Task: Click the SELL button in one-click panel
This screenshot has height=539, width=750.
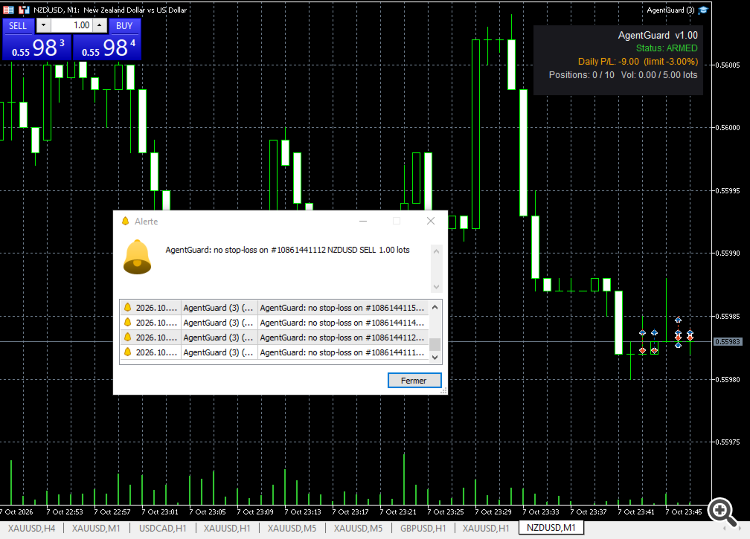Action: (18, 26)
